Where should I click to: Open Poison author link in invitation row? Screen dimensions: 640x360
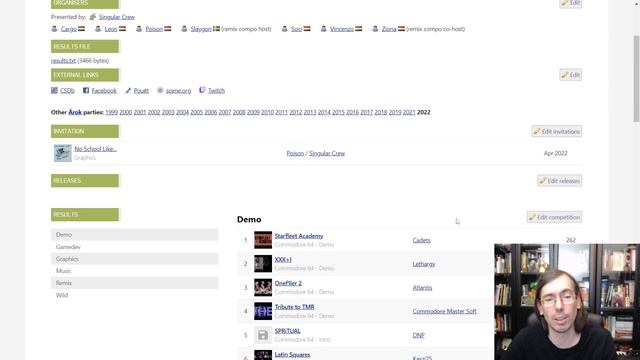tap(295, 153)
